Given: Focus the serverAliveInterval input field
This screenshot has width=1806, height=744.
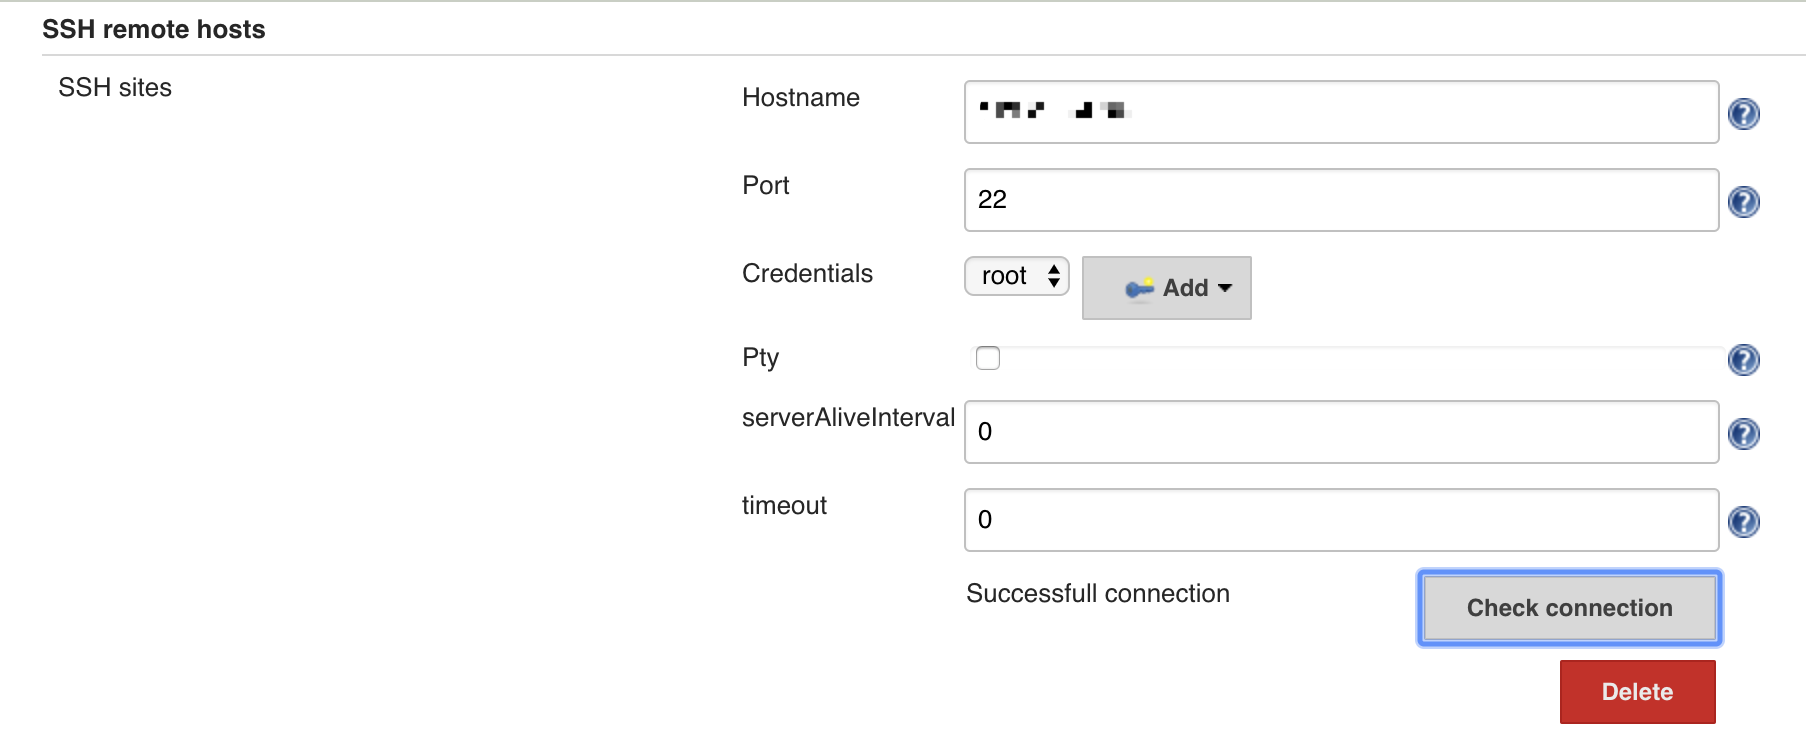Looking at the screenshot, I should click(x=1340, y=432).
